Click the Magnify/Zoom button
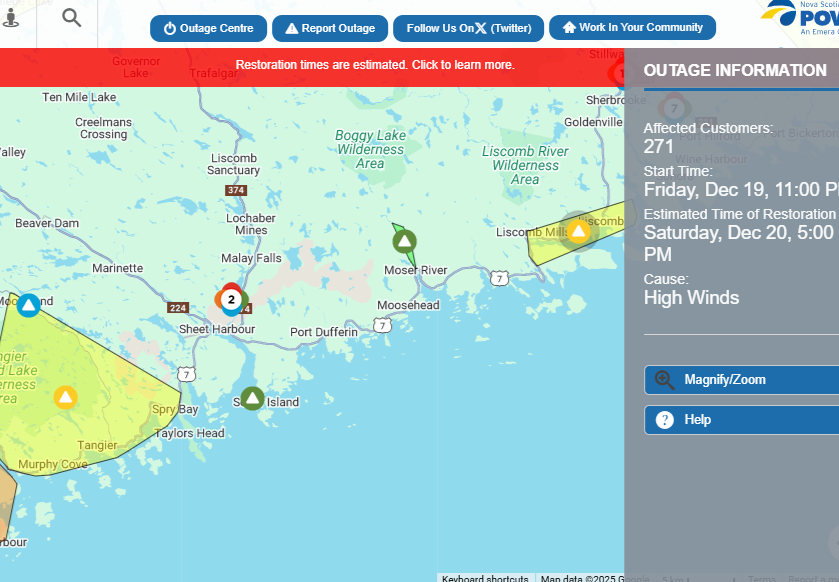The width and height of the screenshot is (839, 582). click(740, 380)
